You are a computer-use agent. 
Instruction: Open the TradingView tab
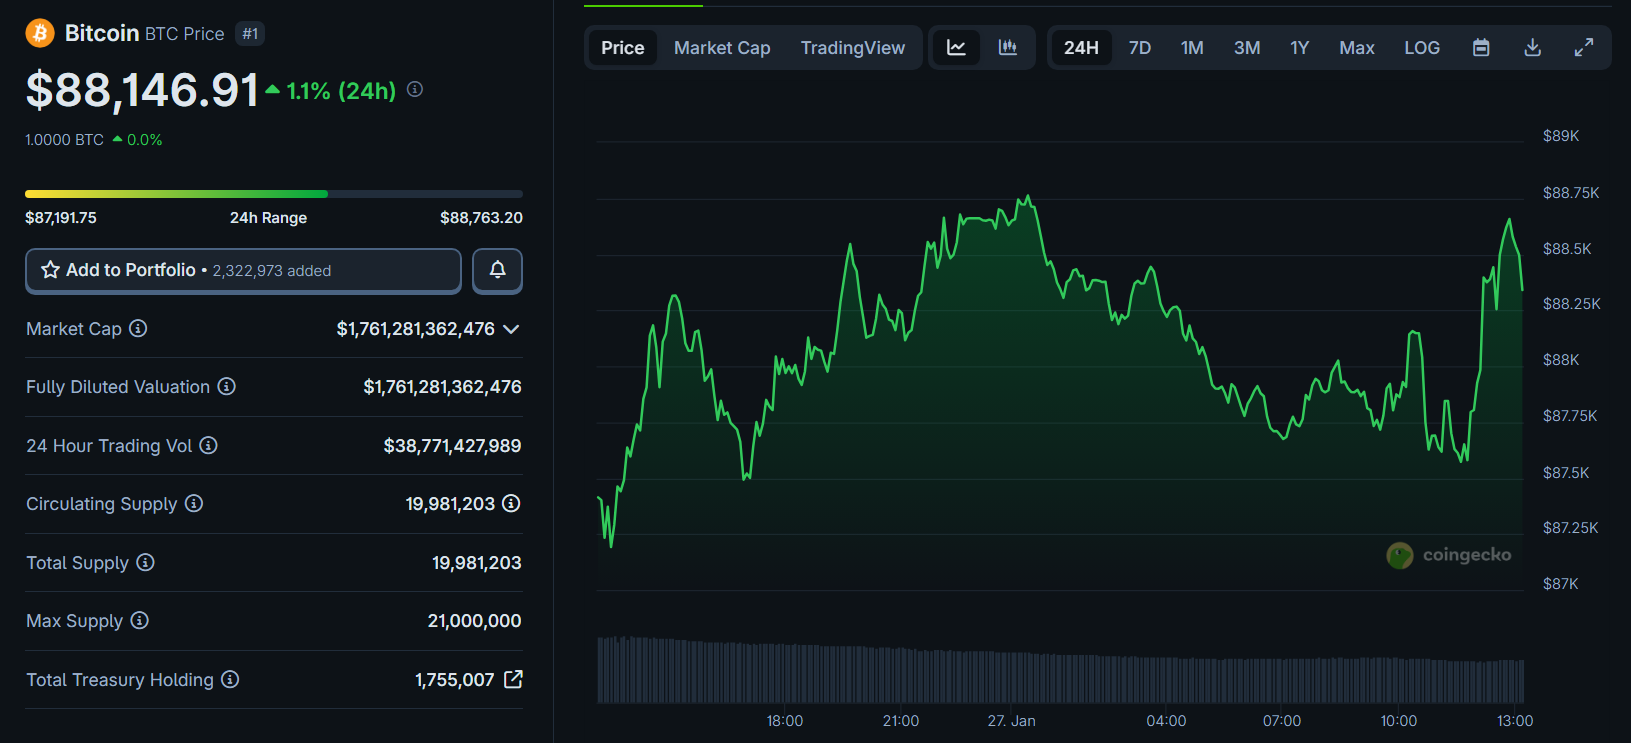click(x=852, y=48)
